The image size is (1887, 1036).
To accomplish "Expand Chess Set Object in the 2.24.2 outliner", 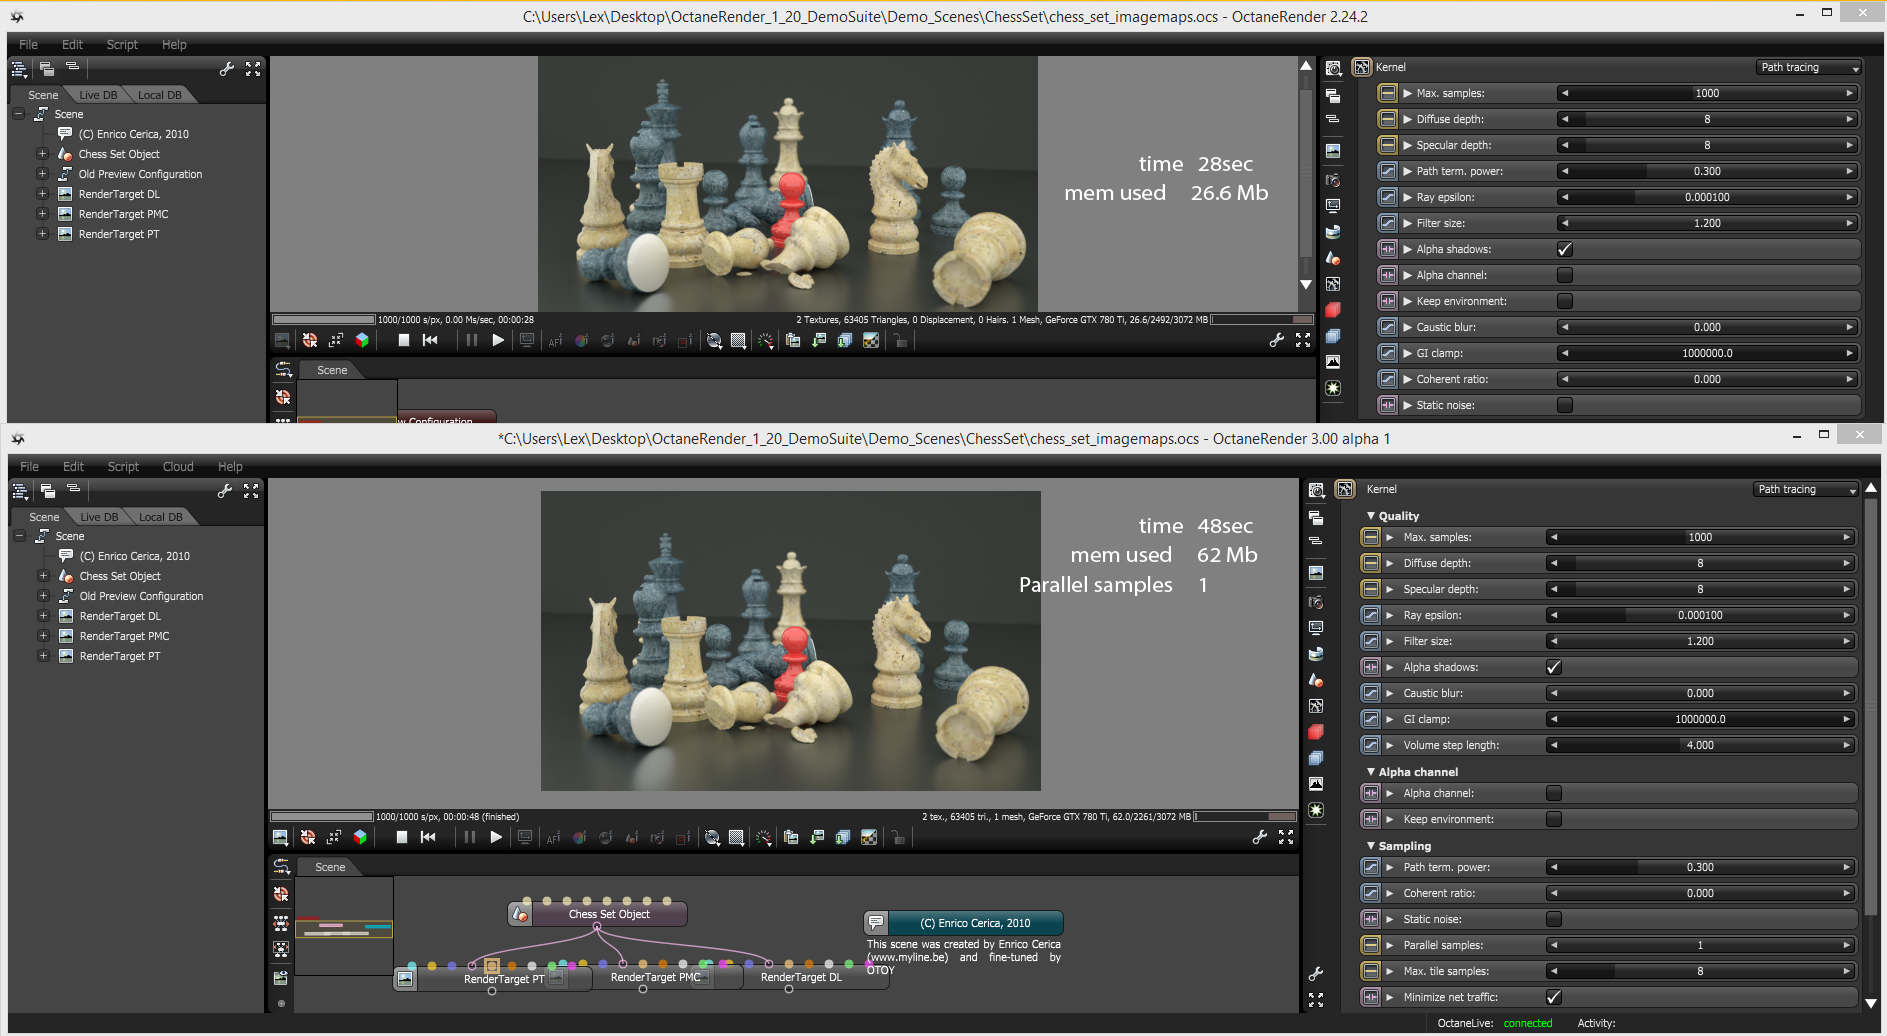I will [x=42, y=154].
